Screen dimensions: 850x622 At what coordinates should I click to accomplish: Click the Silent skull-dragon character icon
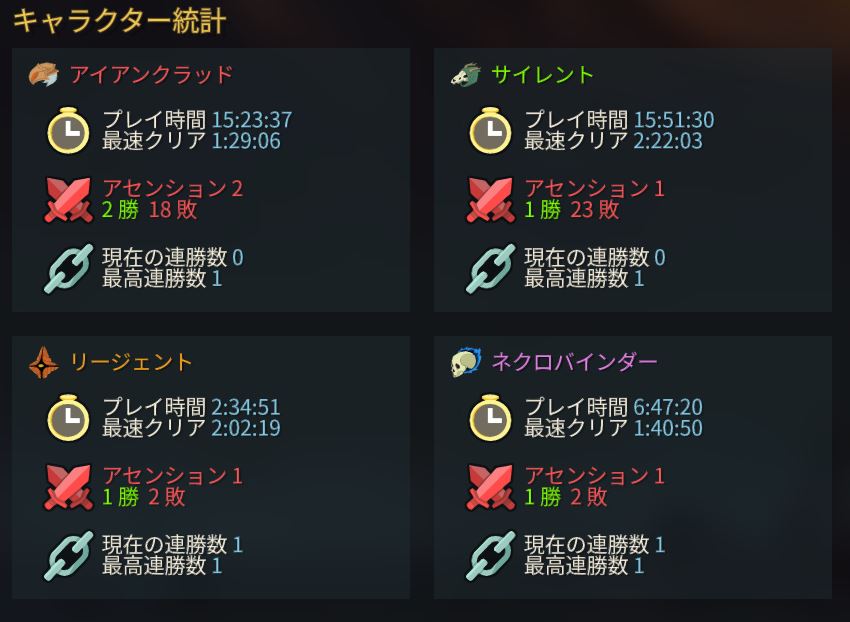[x=466, y=75]
